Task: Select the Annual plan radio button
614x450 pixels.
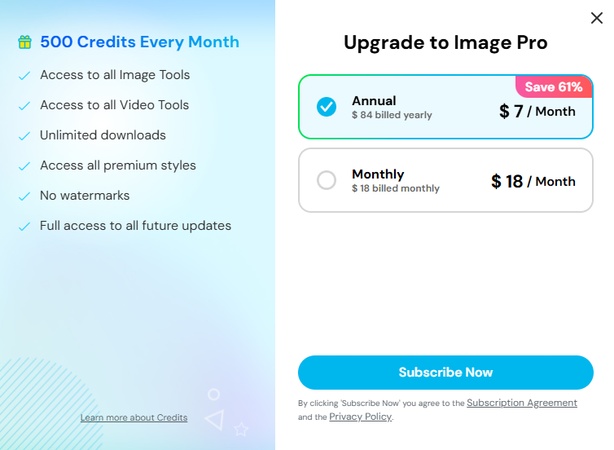Action: (326, 106)
